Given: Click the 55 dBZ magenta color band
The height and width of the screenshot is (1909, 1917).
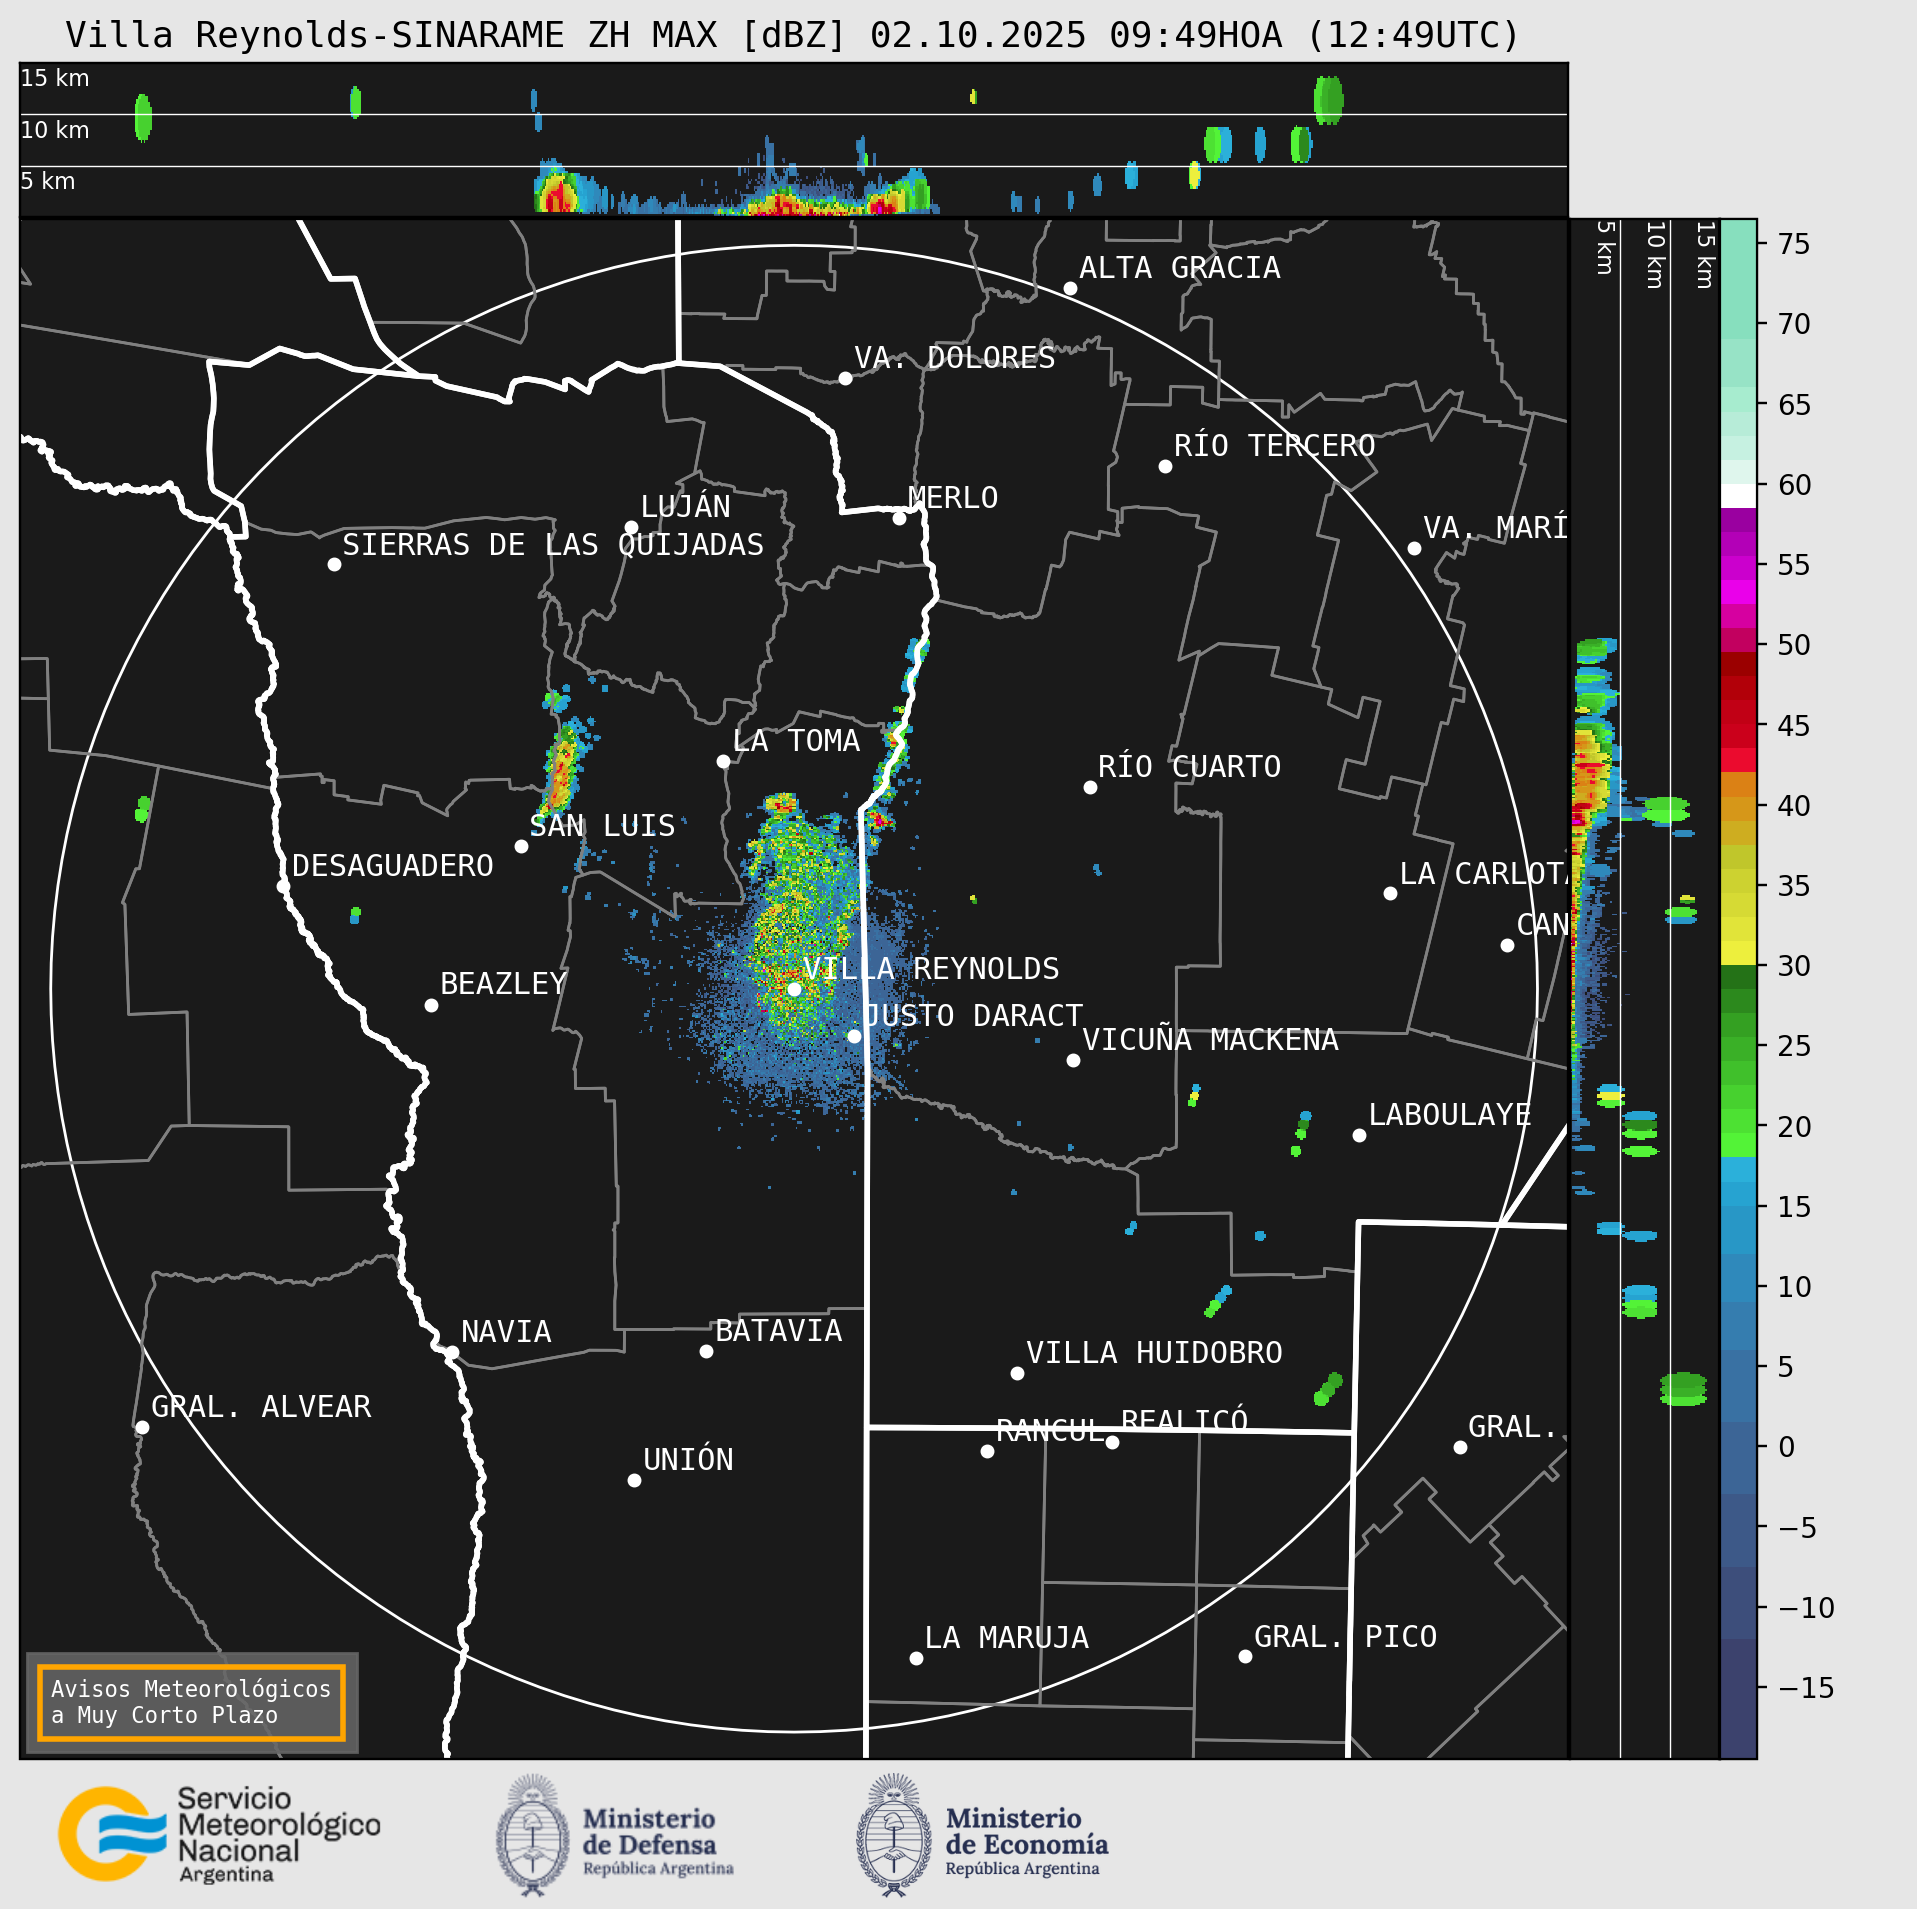Looking at the screenshot, I should 1738,568.
